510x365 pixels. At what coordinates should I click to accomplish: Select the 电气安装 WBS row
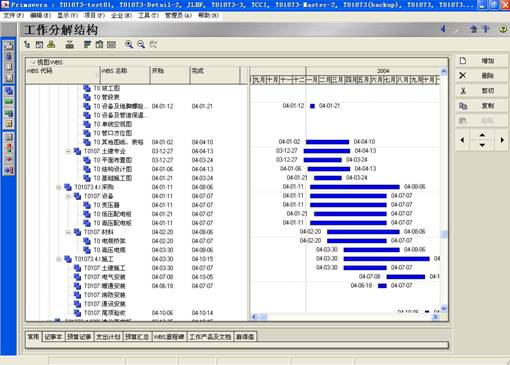(x=137, y=277)
